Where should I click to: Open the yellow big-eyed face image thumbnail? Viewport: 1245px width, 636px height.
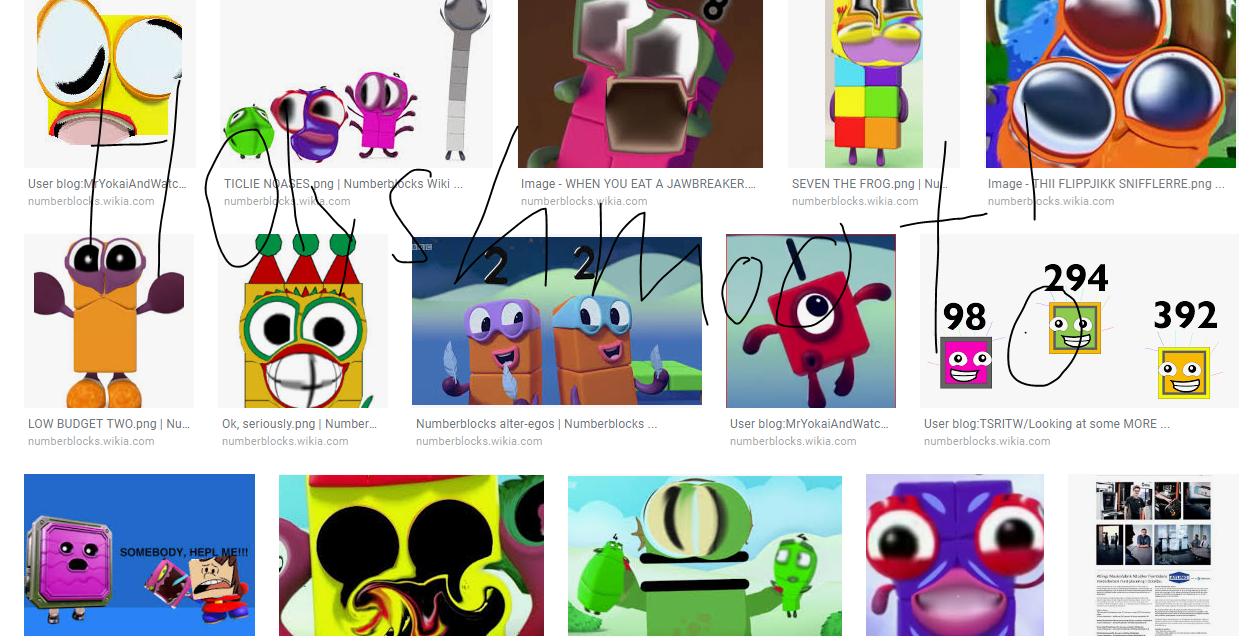pos(110,84)
